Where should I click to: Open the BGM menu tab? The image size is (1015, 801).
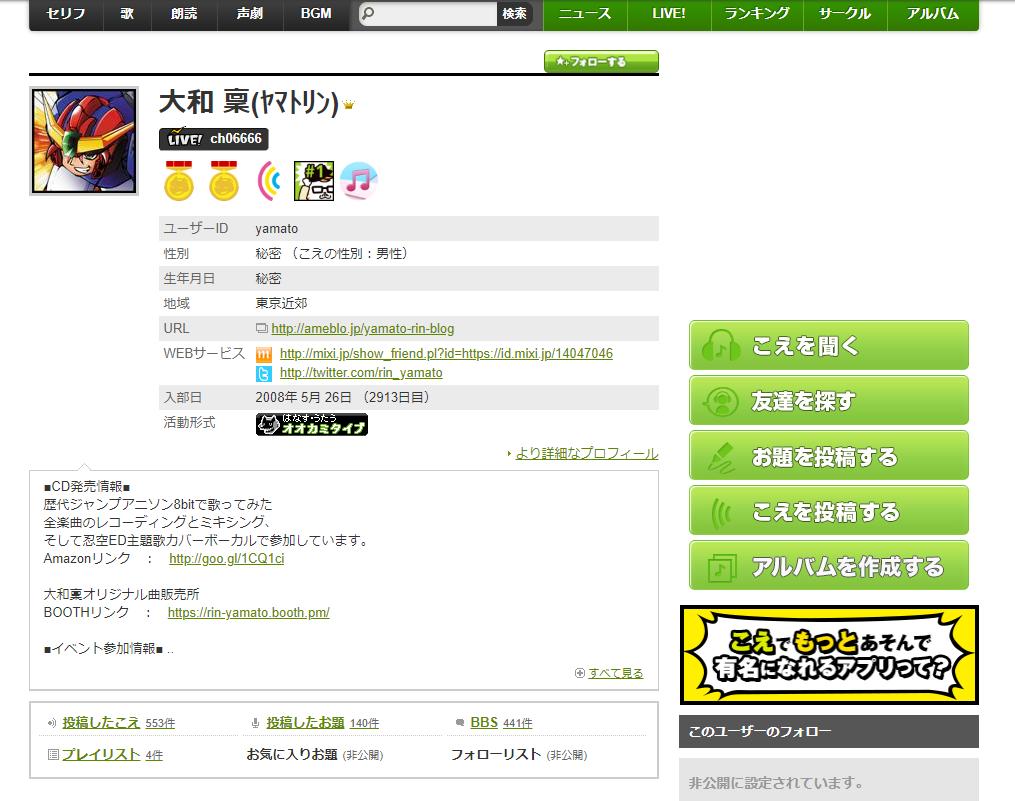point(316,14)
